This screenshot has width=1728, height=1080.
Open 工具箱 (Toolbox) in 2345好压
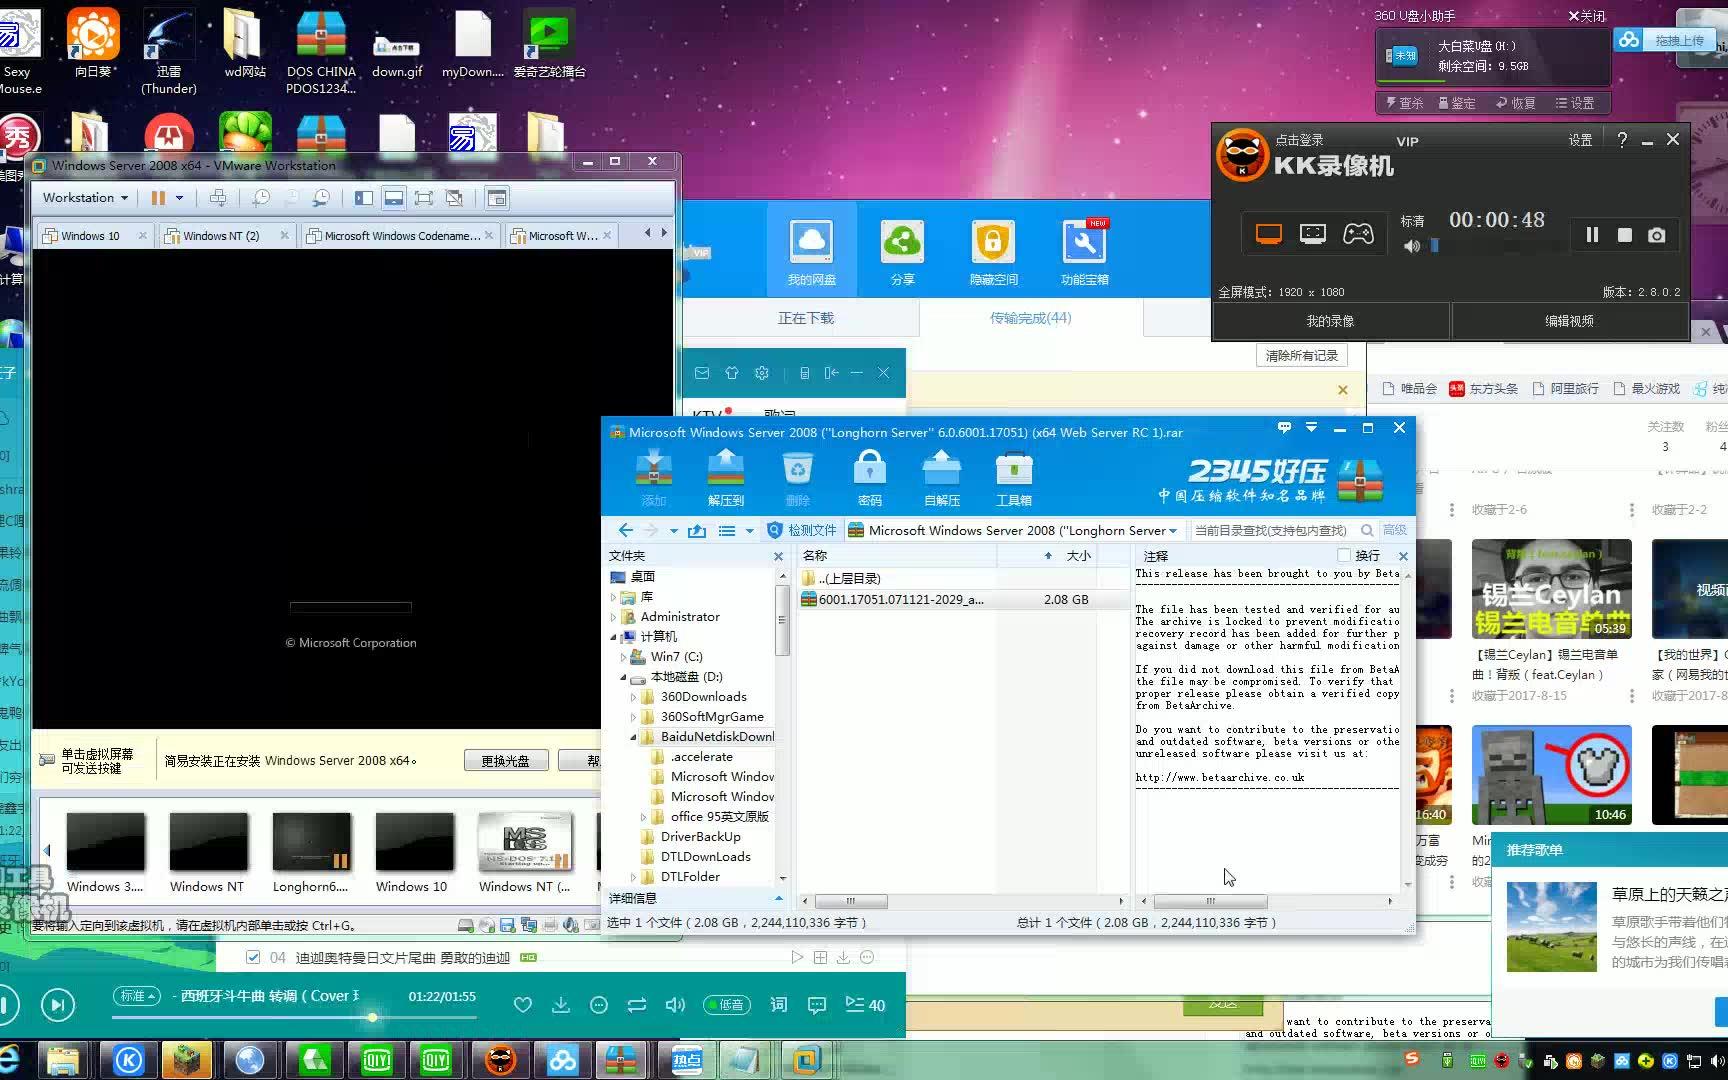(1013, 478)
